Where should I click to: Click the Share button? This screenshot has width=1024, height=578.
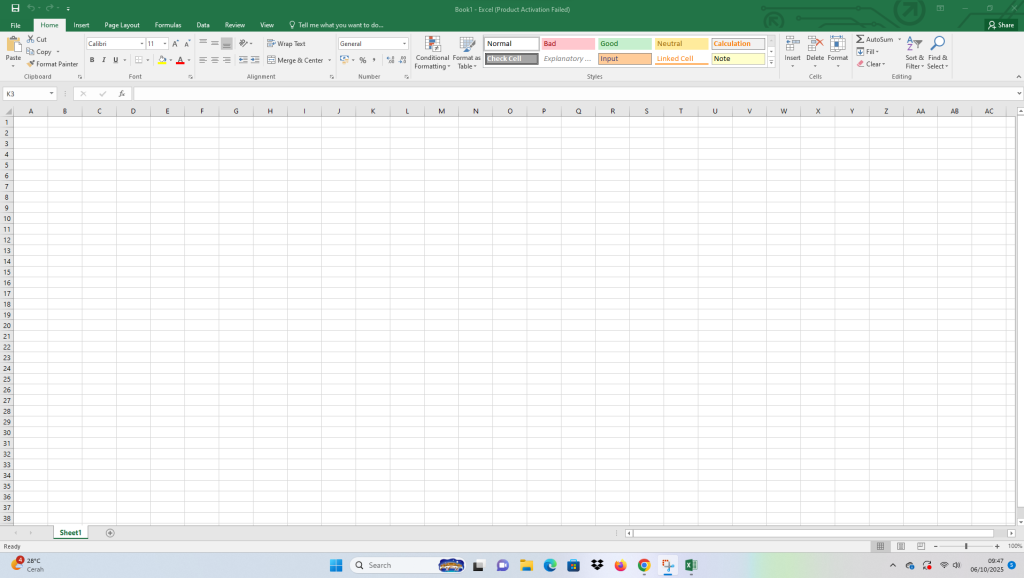click(x=1000, y=25)
